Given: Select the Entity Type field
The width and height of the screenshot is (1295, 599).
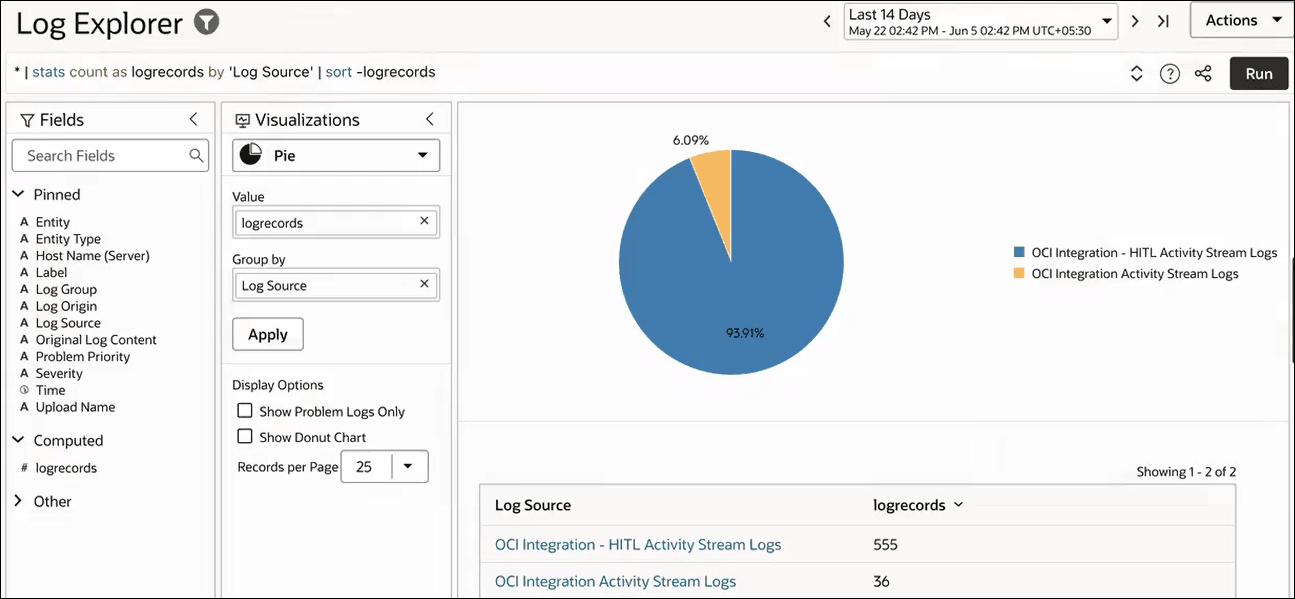Looking at the screenshot, I should [x=68, y=239].
